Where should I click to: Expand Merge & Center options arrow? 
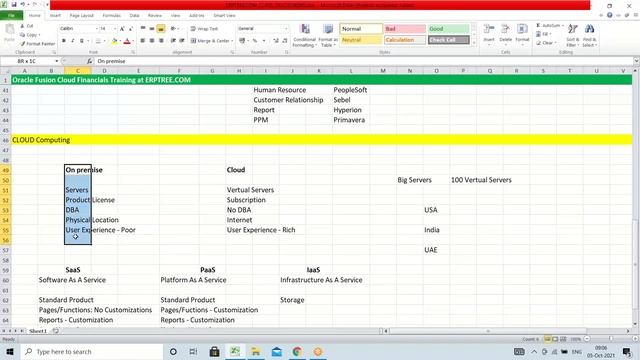(232, 41)
